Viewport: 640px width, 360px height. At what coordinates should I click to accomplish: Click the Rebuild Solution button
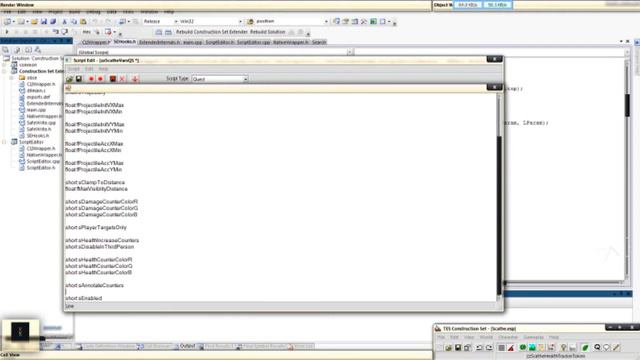[267, 32]
